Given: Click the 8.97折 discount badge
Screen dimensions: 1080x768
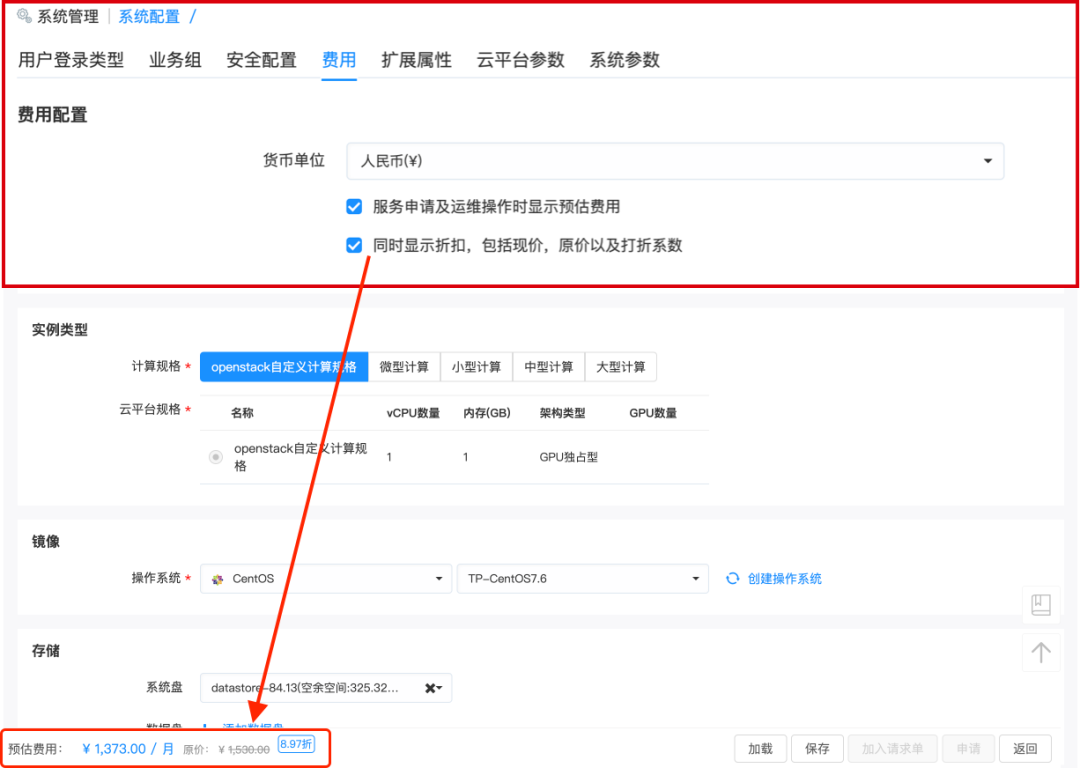Looking at the screenshot, I should pyautogui.click(x=296, y=745).
